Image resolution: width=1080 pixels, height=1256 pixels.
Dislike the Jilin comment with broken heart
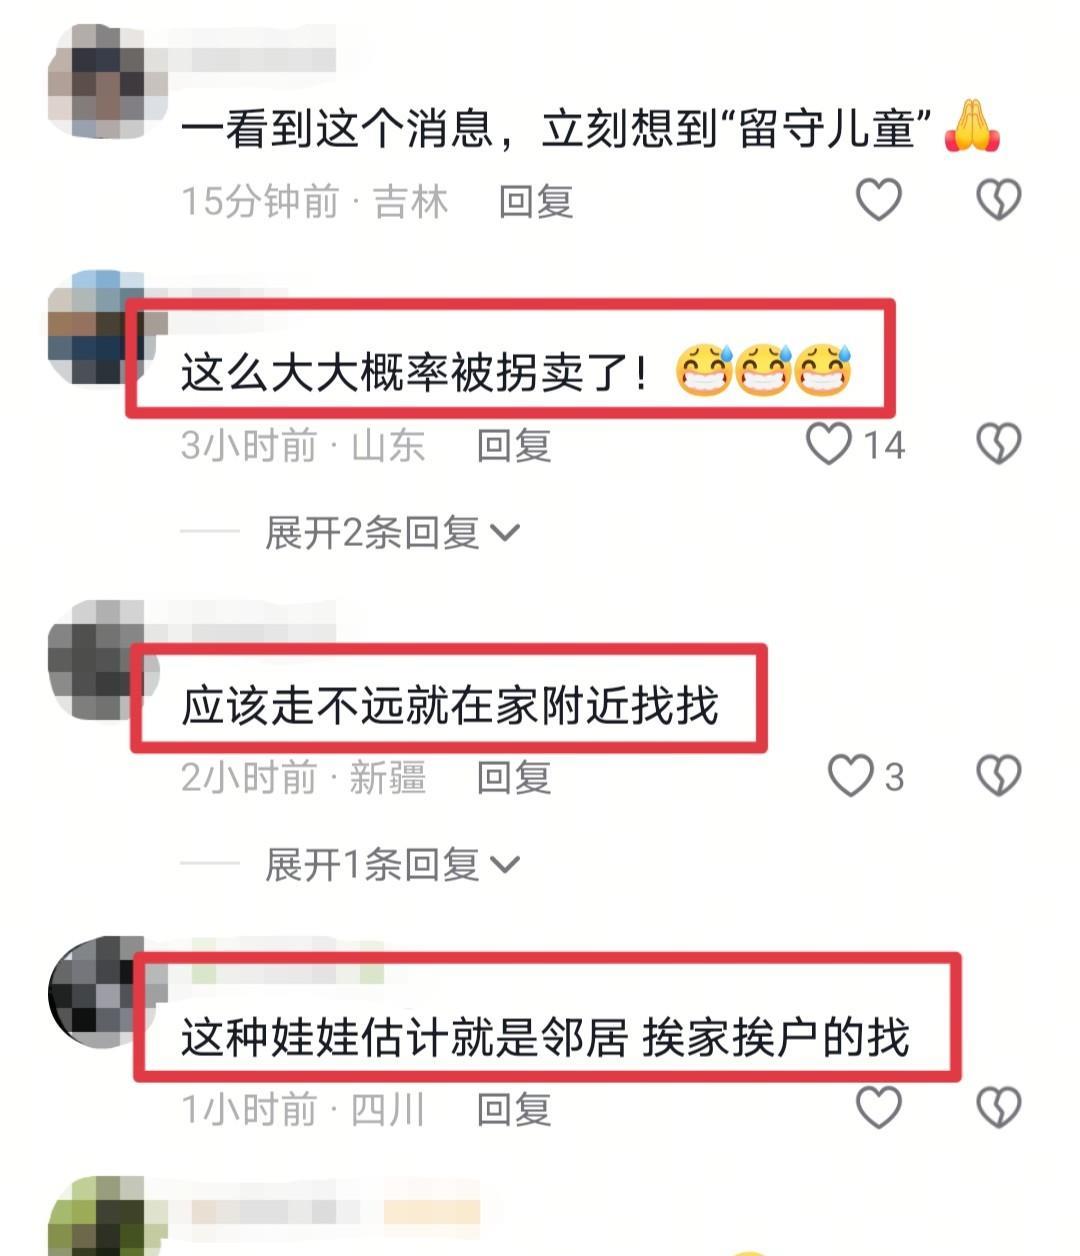coord(998,200)
